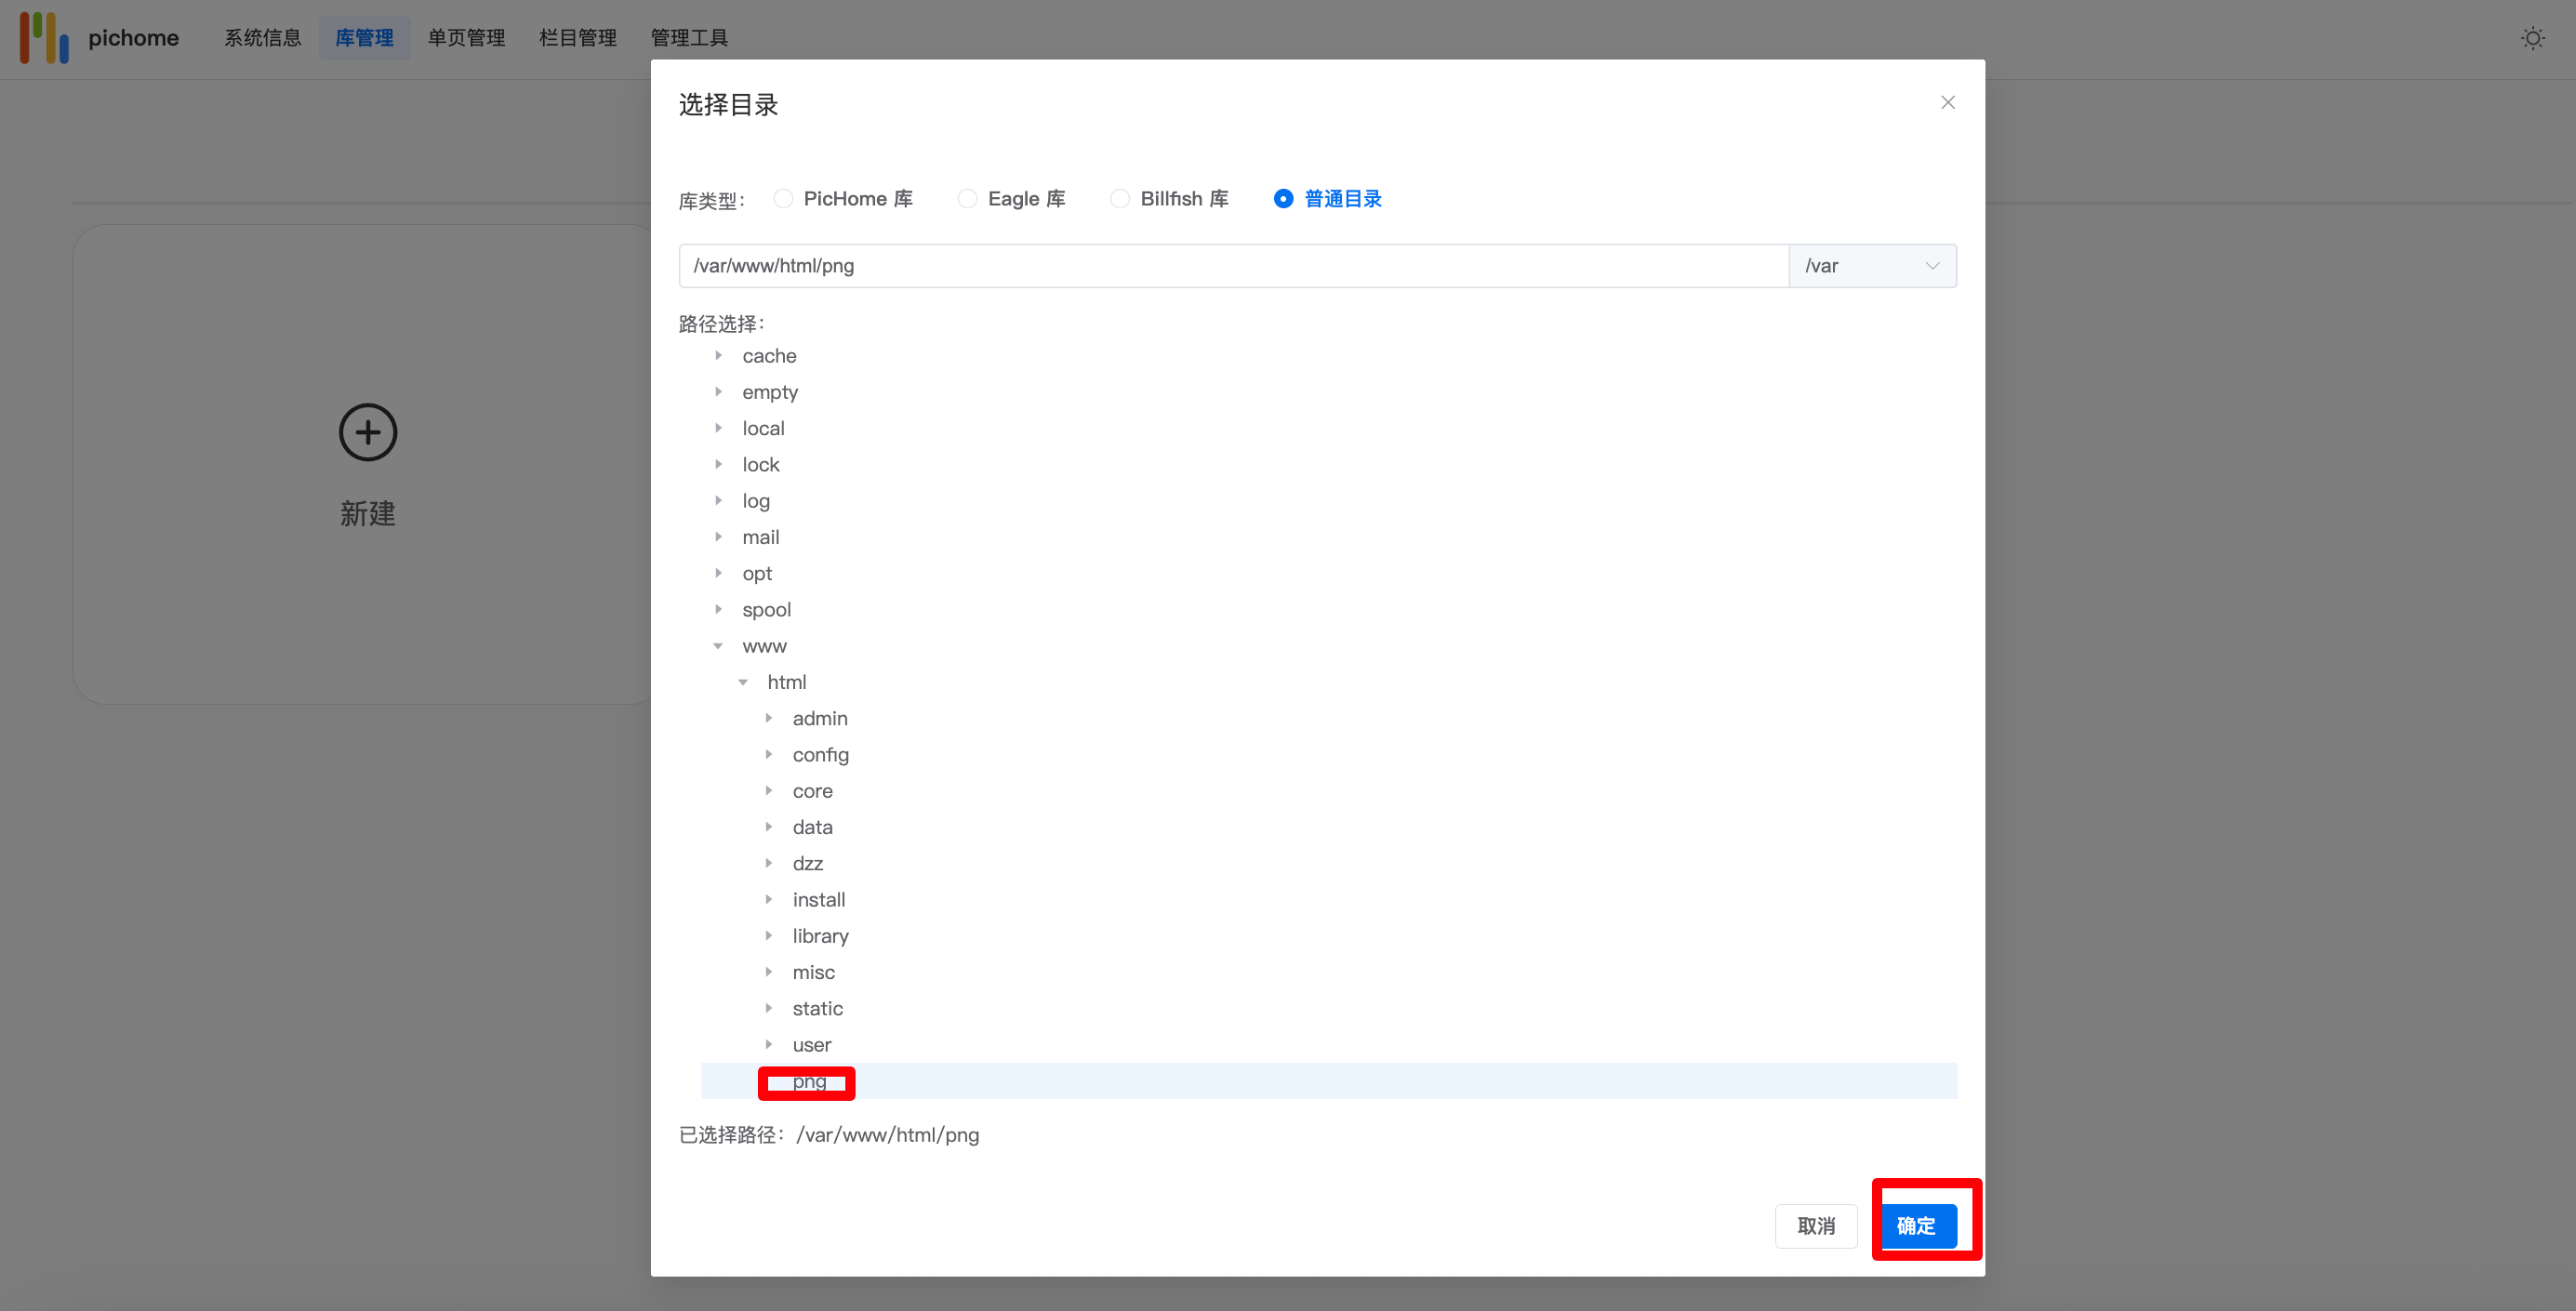2576x1311 pixels.
Task: Click the 确定 confirm button
Action: (1917, 1226)
